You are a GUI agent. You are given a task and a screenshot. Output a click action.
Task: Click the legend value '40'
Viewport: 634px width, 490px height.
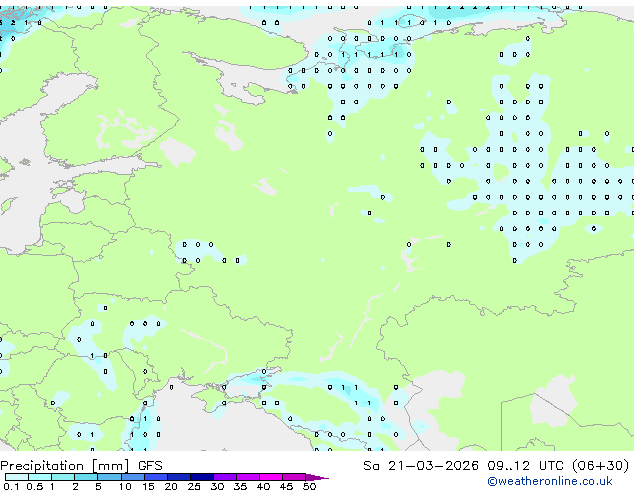pos(263,486)
